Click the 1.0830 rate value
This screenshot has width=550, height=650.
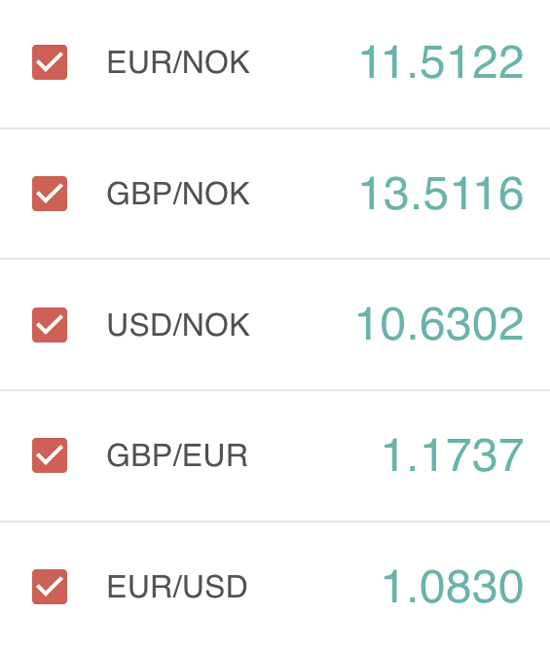[x=453, y=587]
